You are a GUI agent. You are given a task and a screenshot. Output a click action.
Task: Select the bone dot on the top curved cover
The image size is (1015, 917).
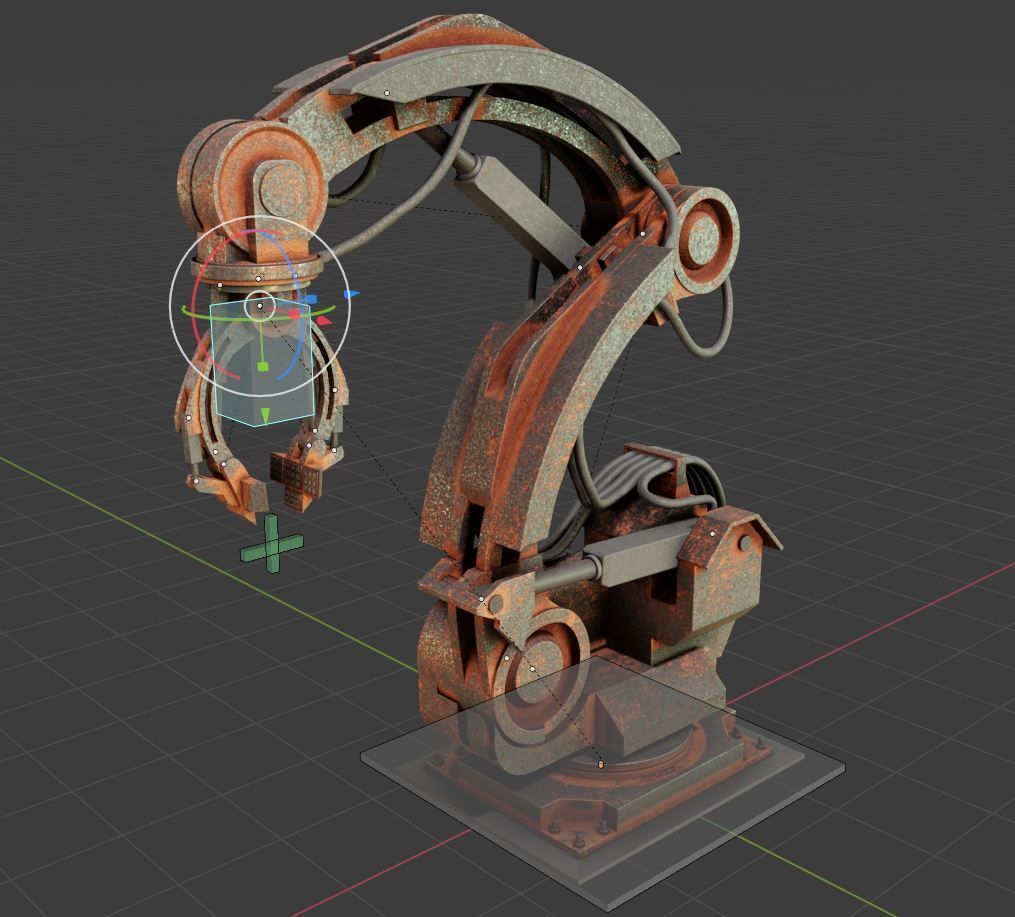[387, 93]
